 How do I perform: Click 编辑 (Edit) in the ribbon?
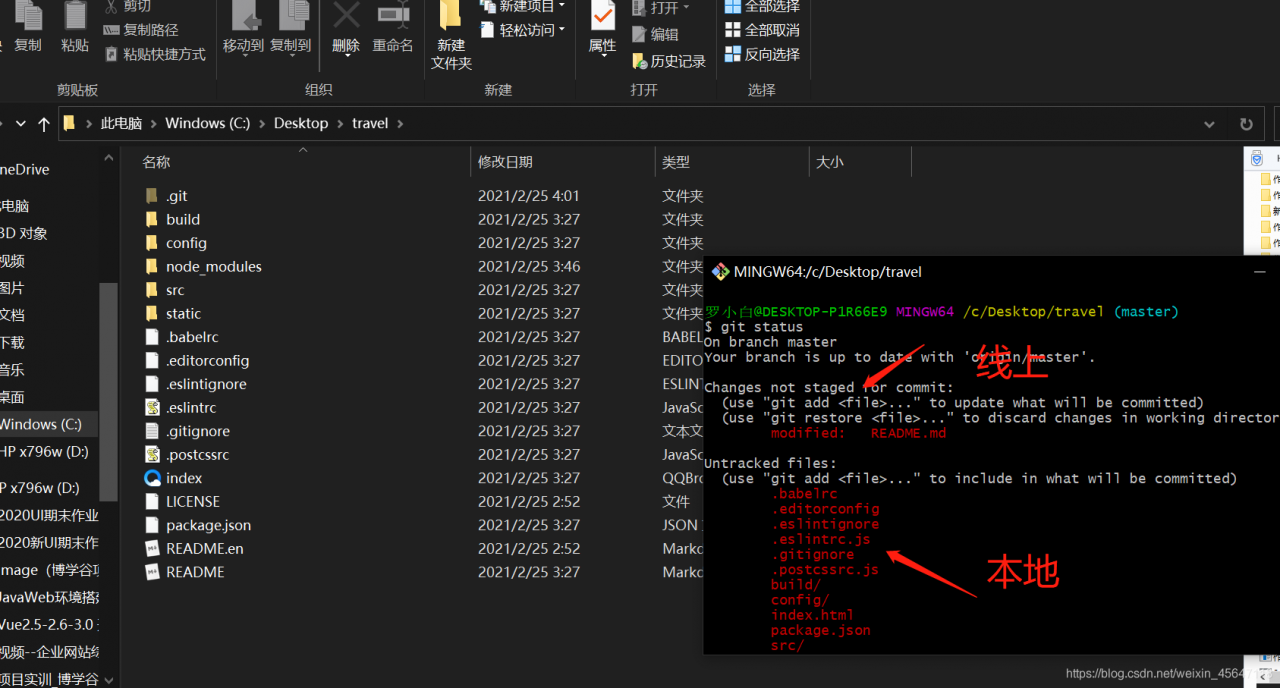click(656, 34)
